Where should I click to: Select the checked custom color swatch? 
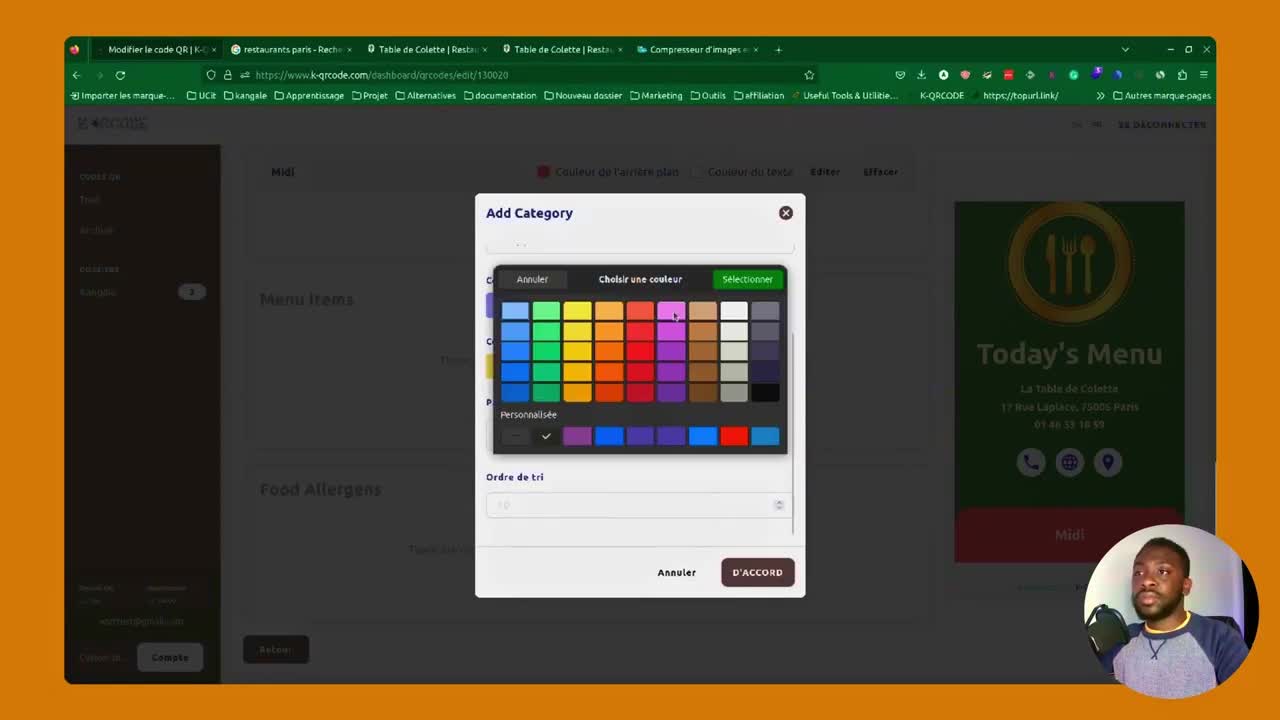point(546,436)
